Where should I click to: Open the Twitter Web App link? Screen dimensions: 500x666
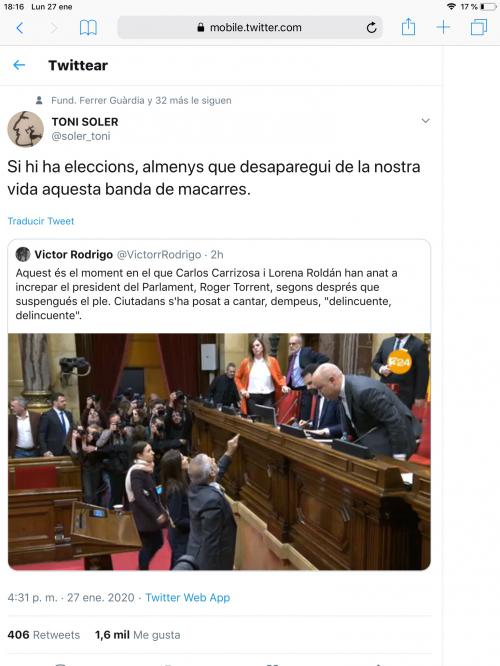point(188,598)
